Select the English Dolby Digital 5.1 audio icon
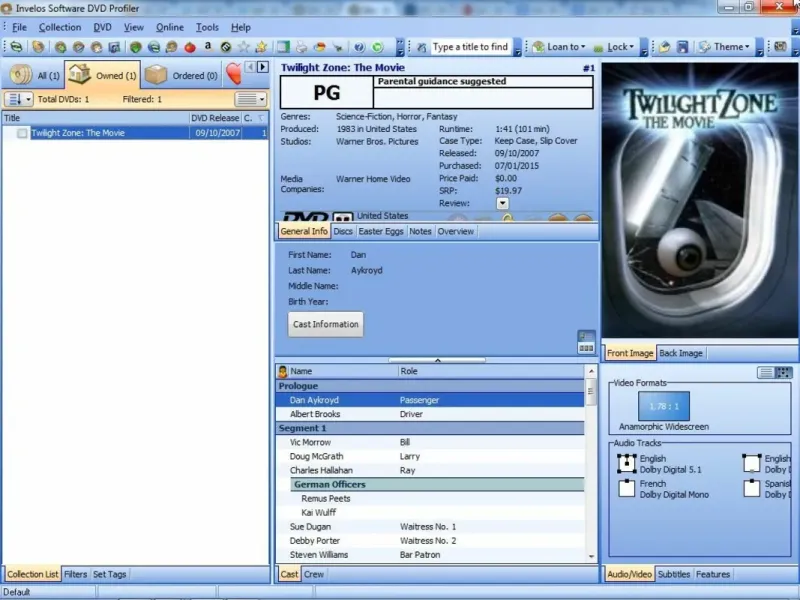800x600 pixels. click(x=627, y=464)
